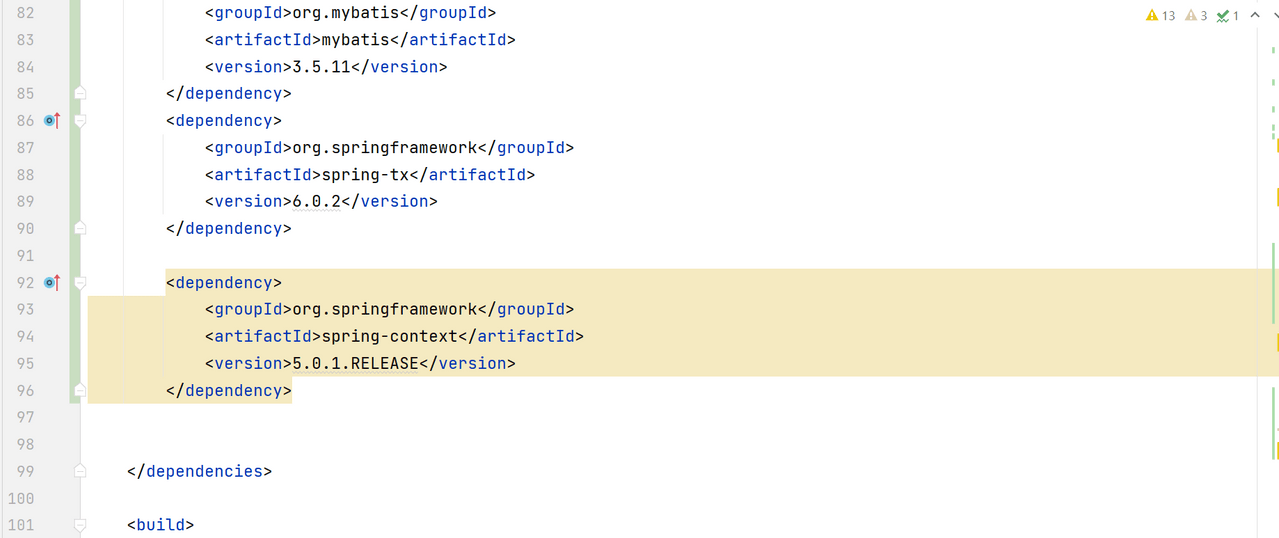Collapse the dependency block at line 86

(x=81, y=120)
